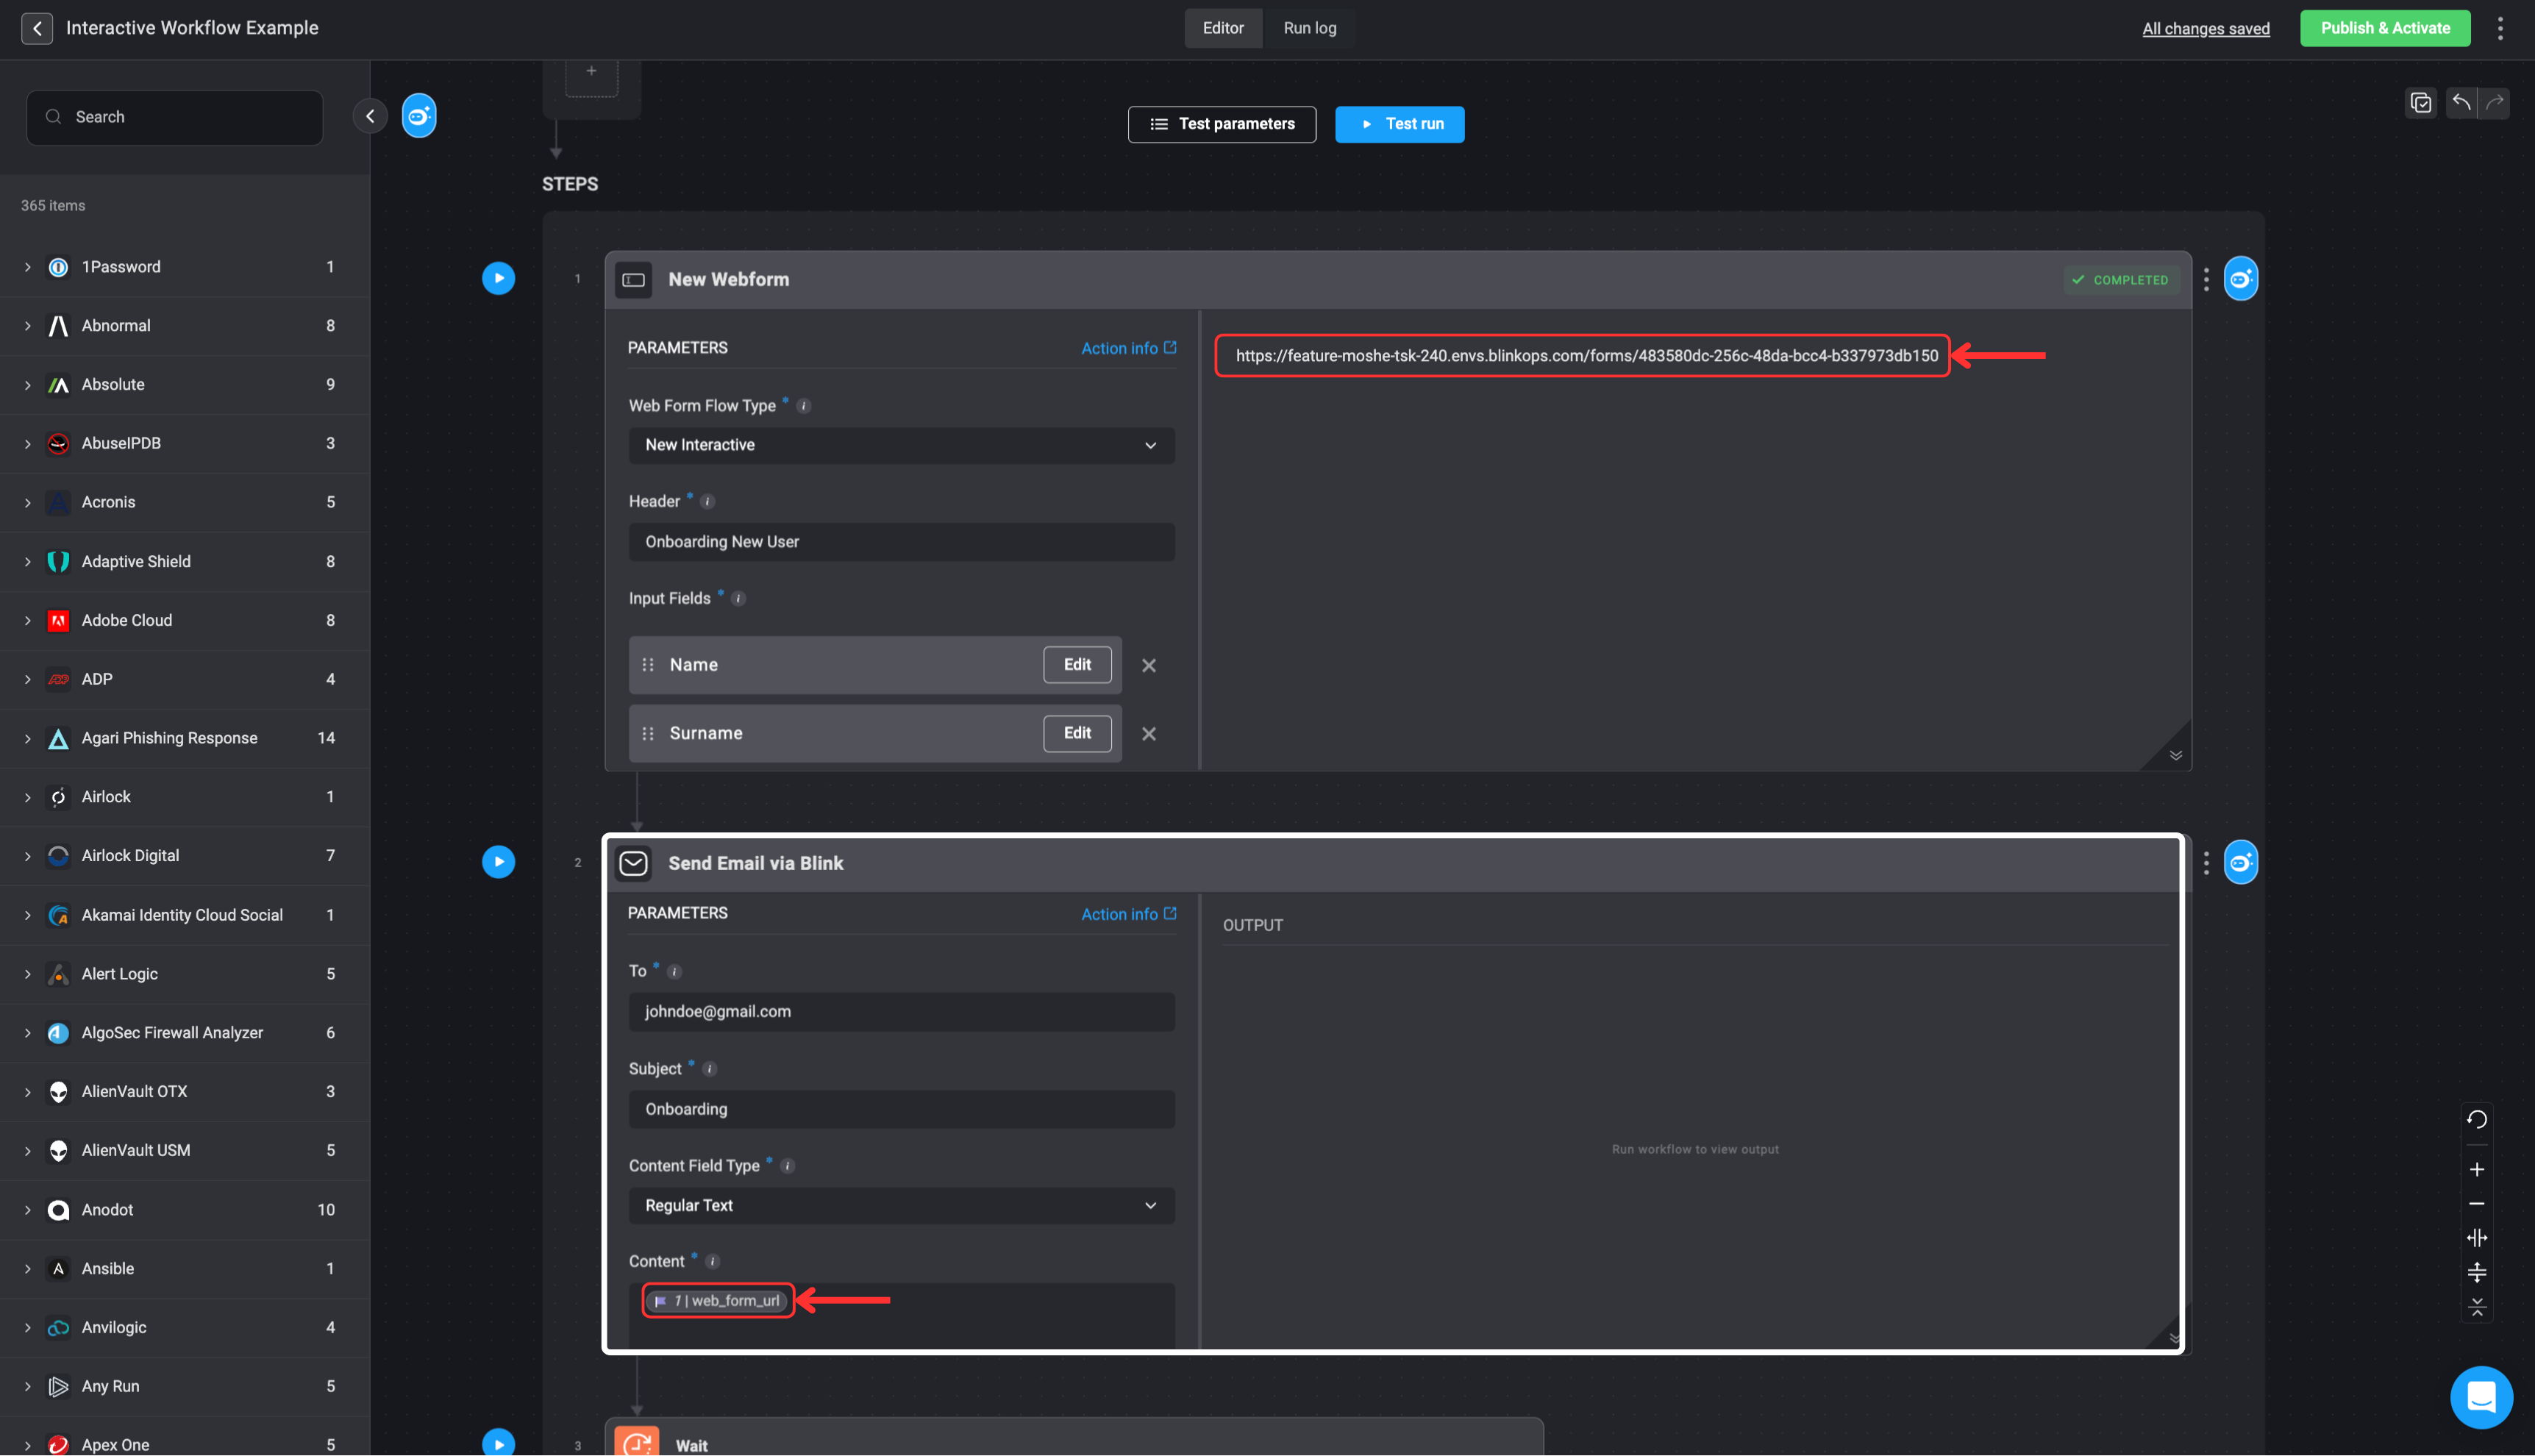Click the redo arrow icon

pos(2495,102)
